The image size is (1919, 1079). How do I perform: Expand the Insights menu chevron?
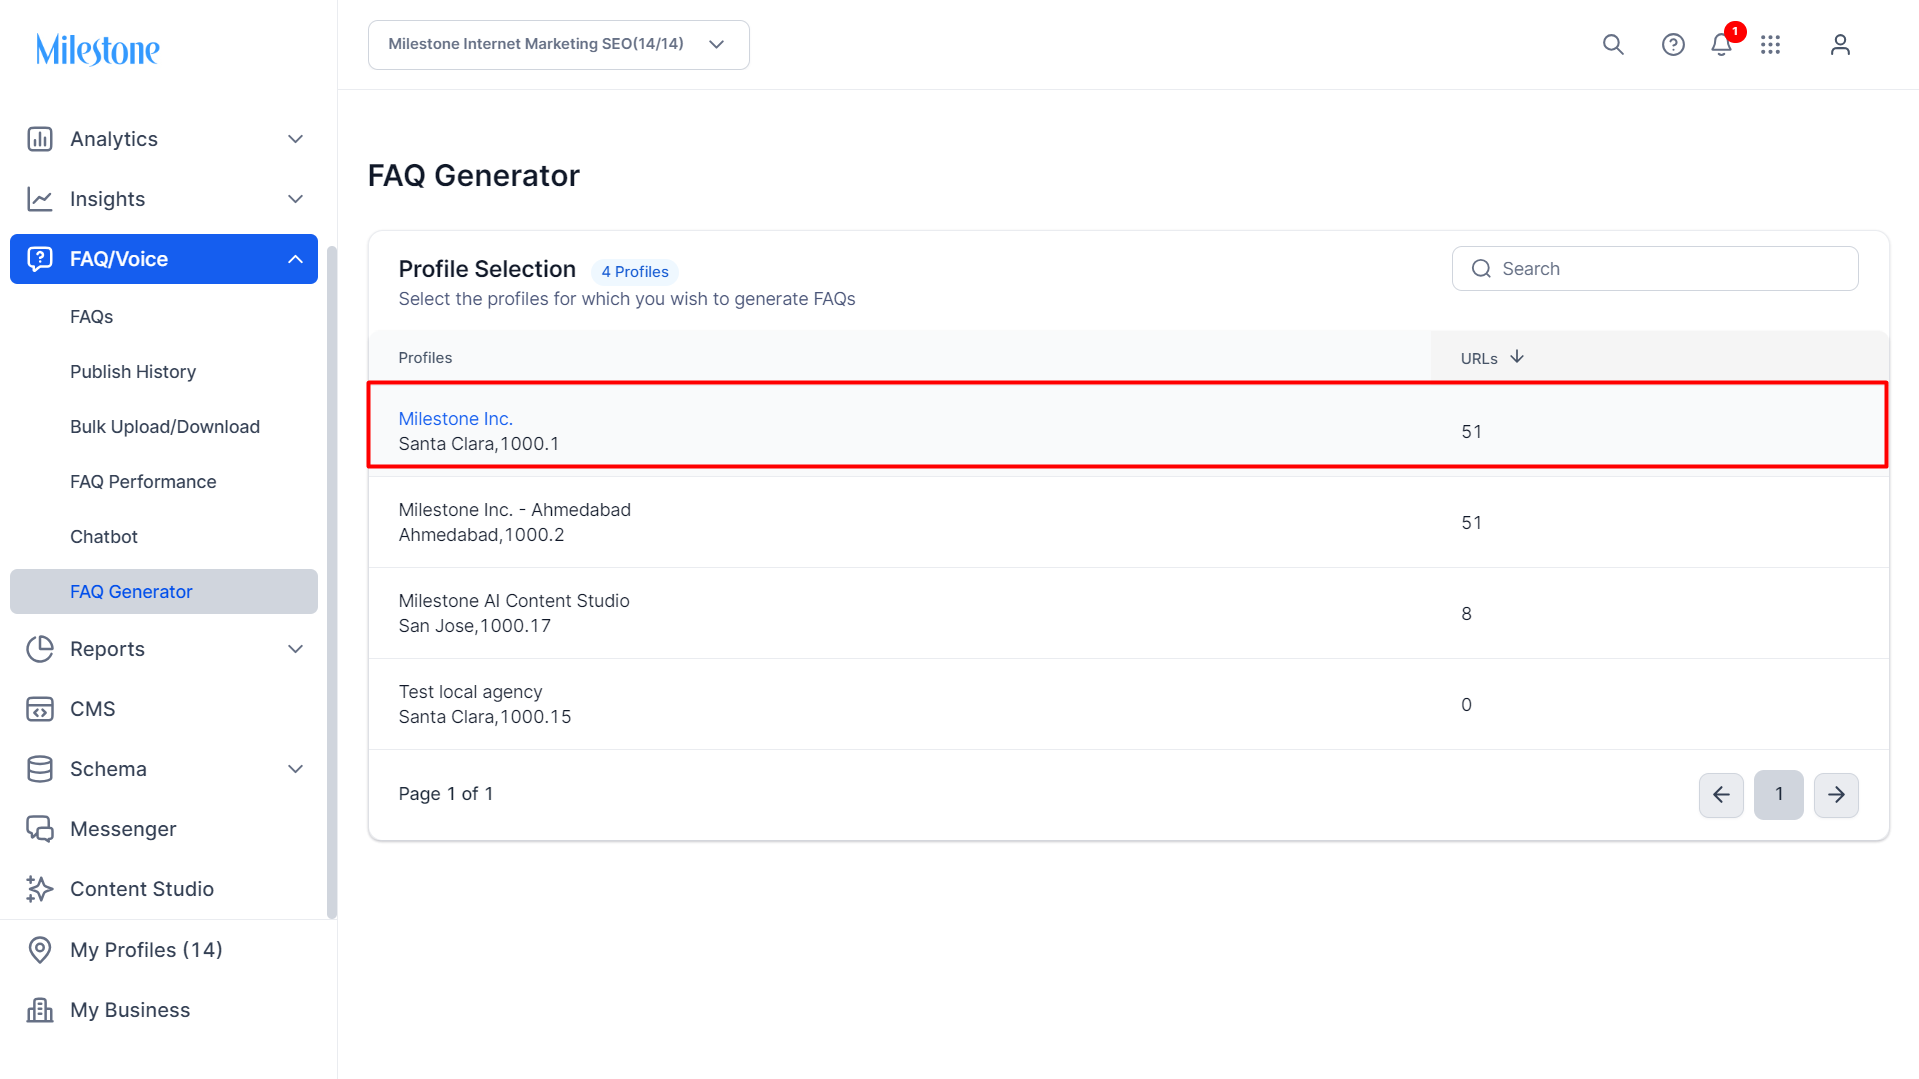pos(295,199)
